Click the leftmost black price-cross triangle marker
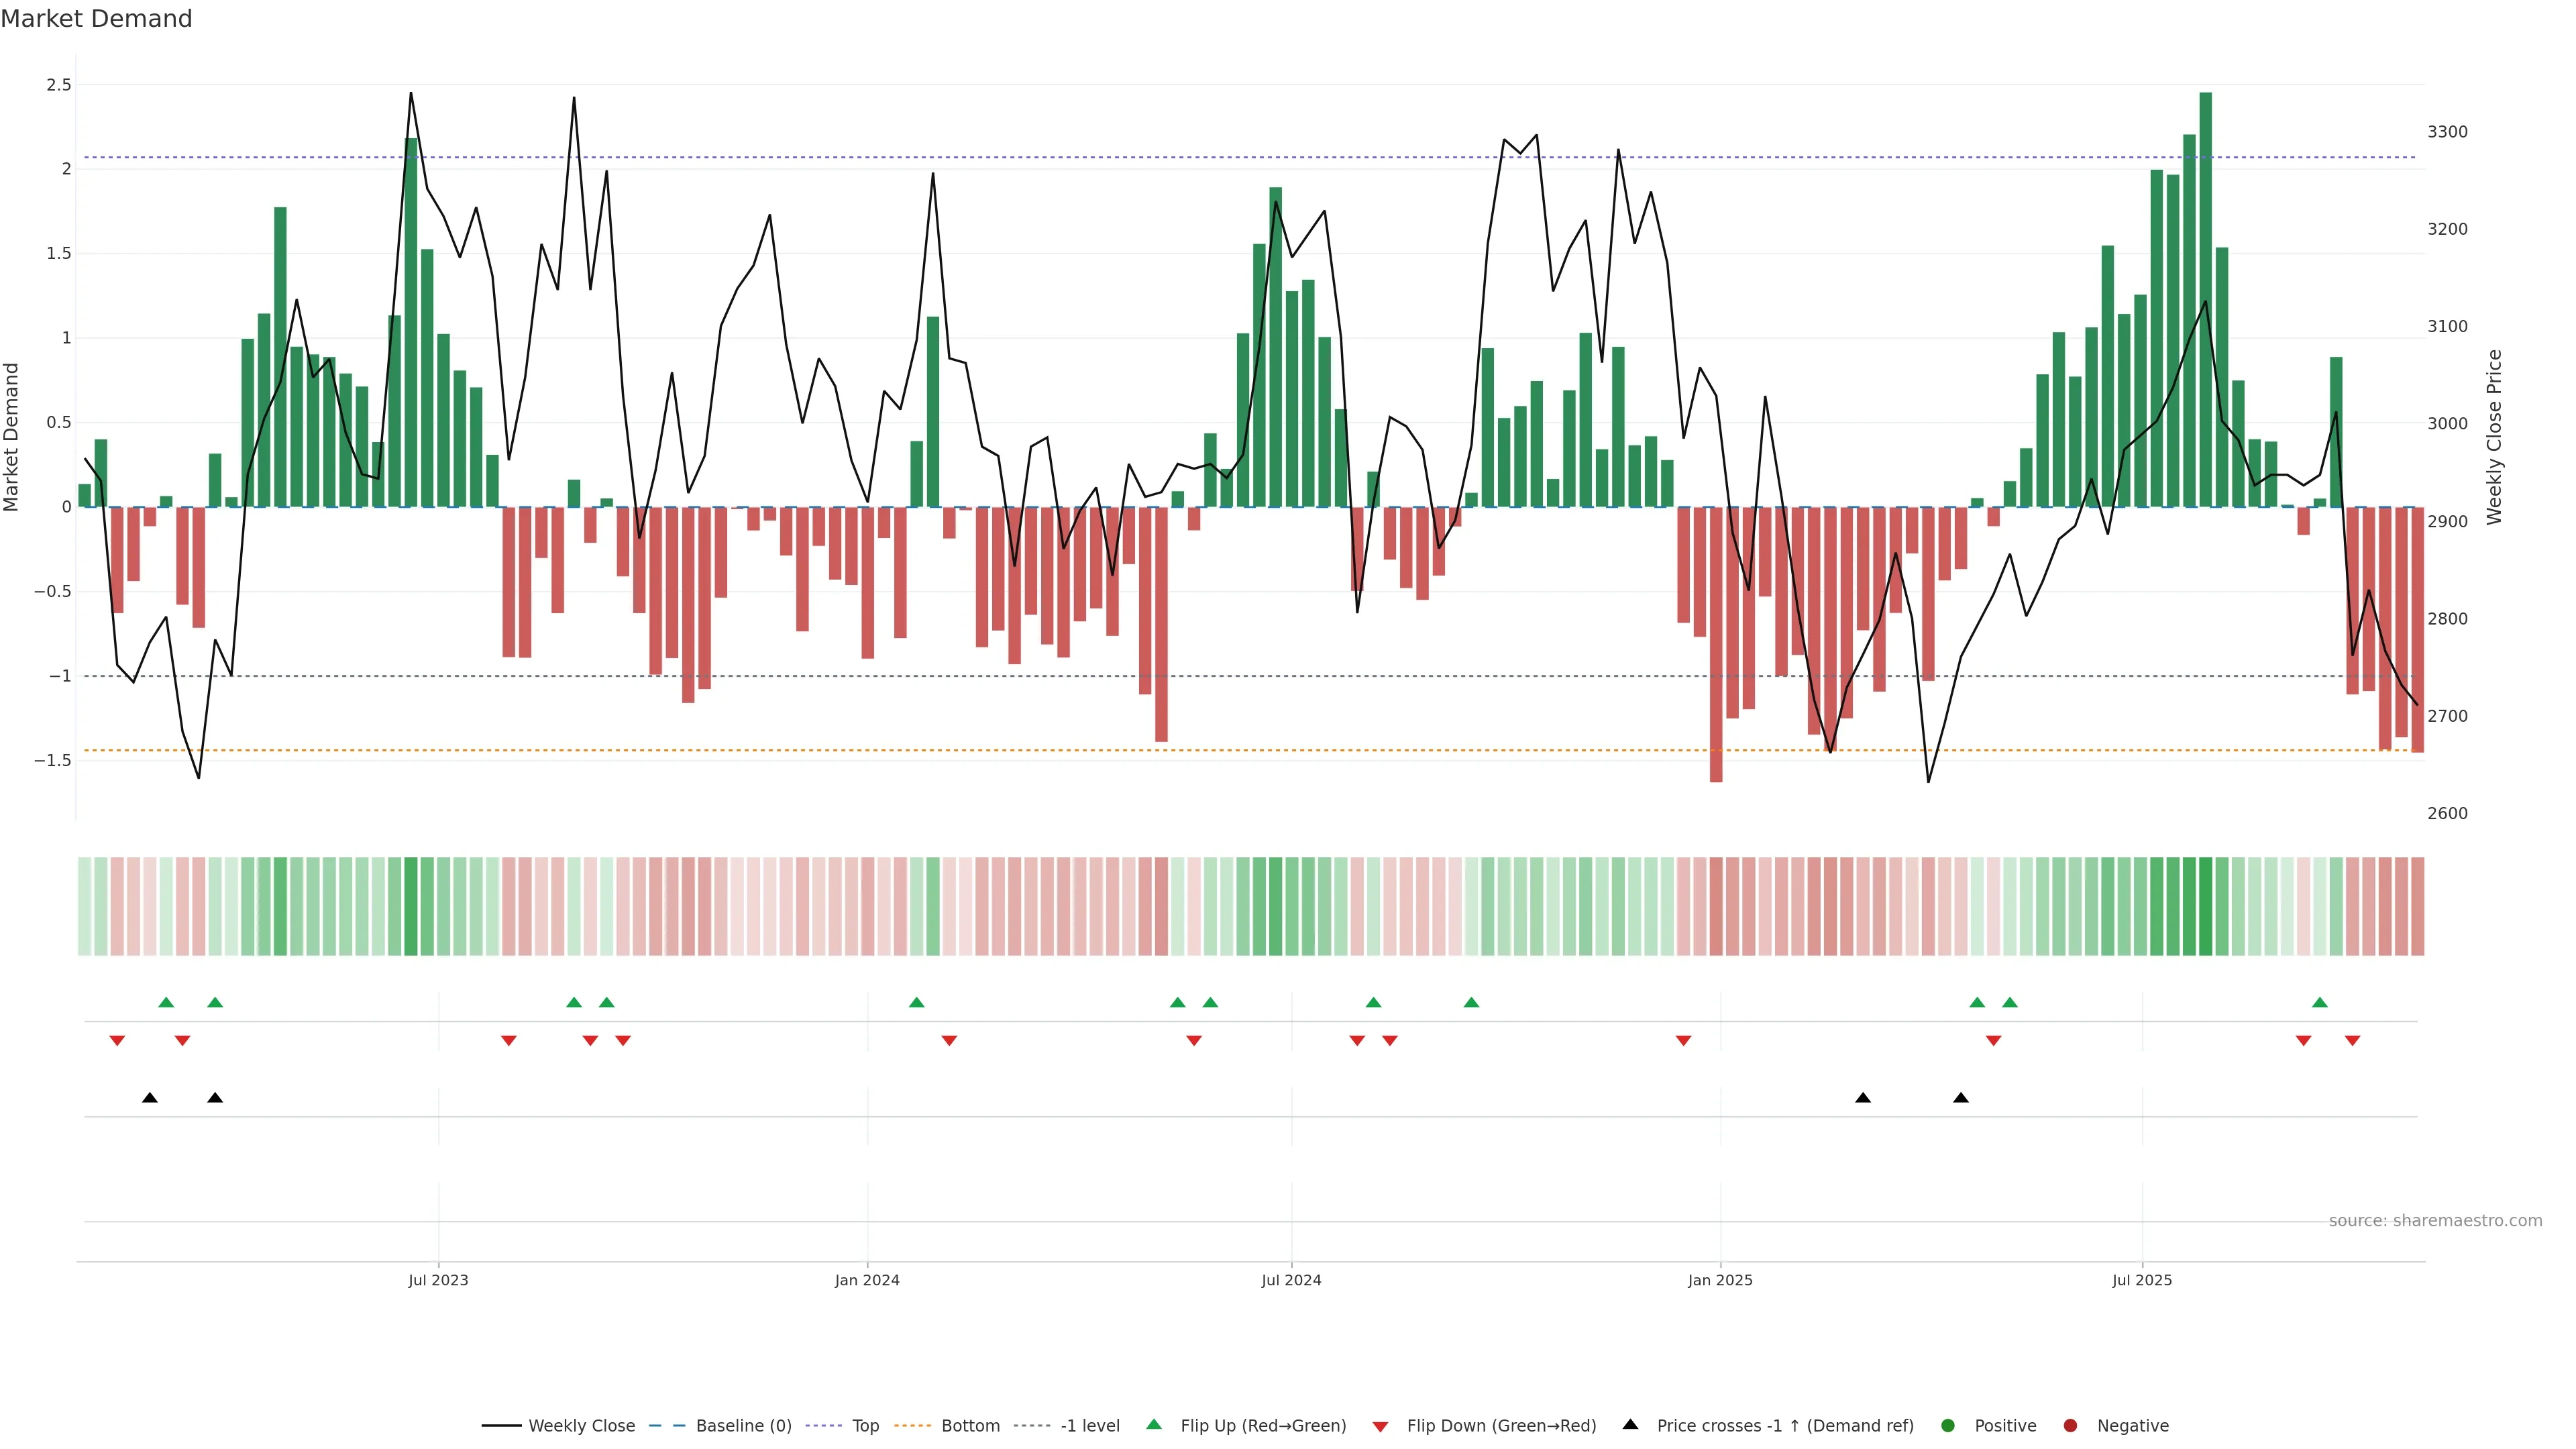 (150, 1098)
